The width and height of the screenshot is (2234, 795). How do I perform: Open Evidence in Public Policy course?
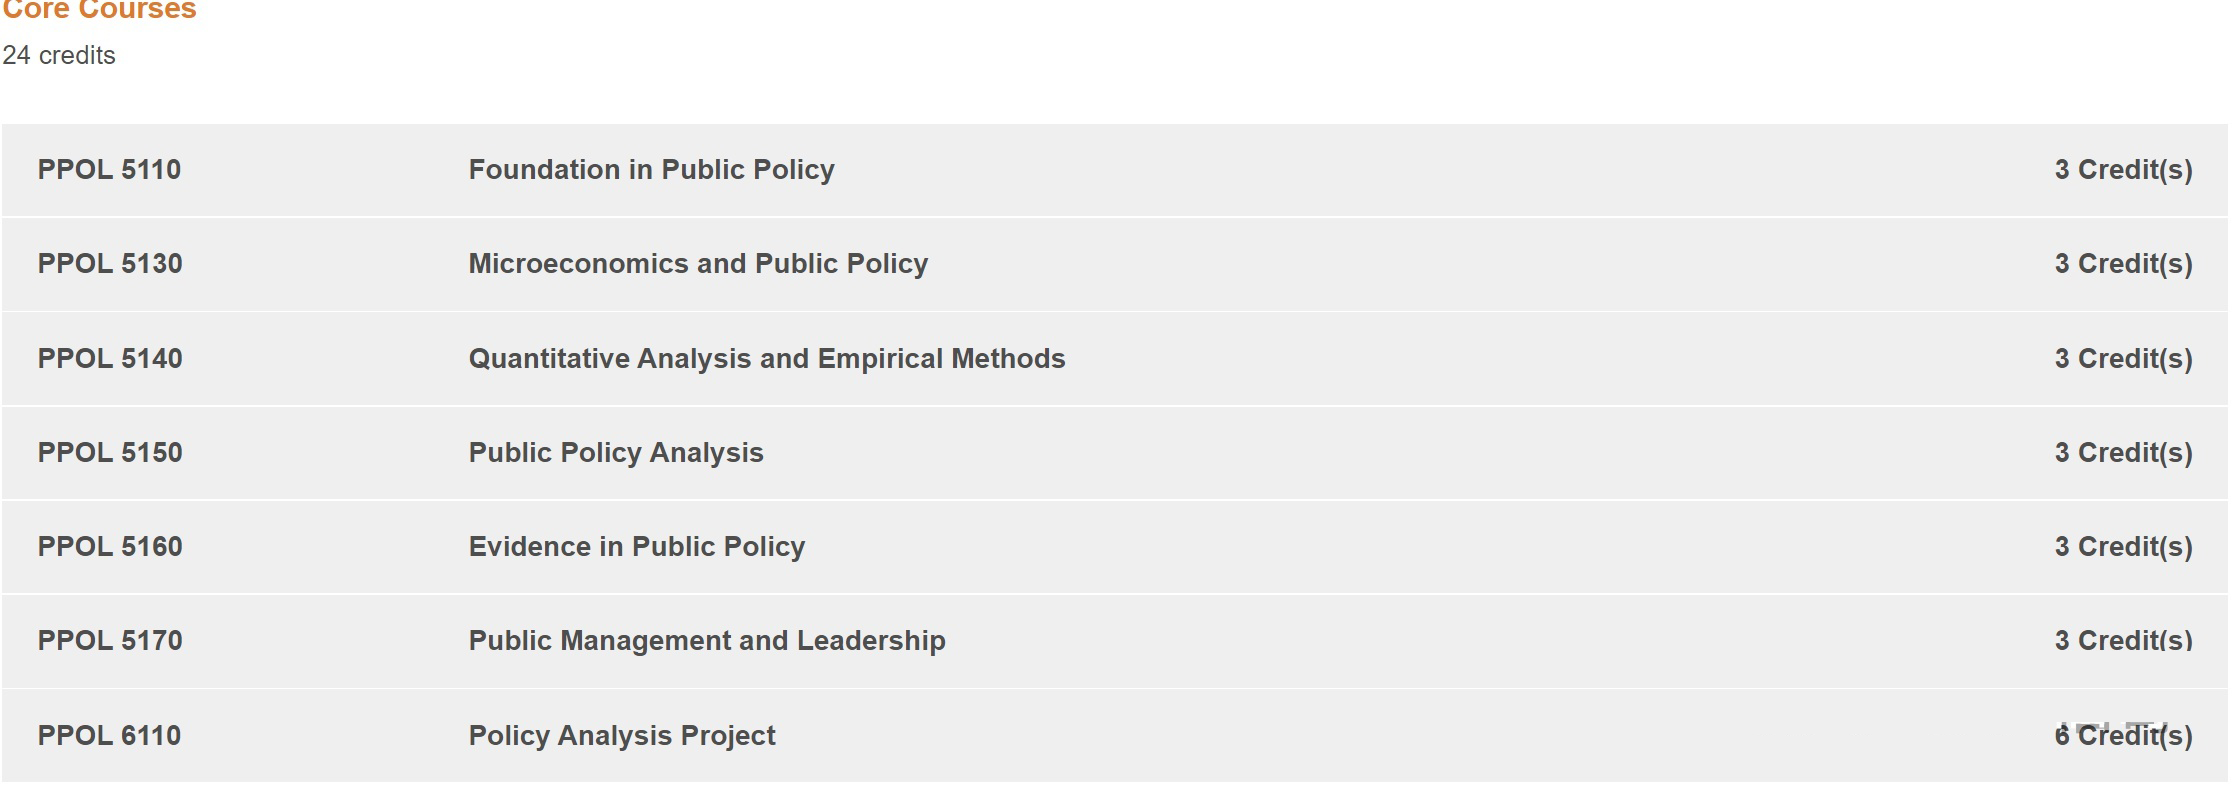pos(637,547)
